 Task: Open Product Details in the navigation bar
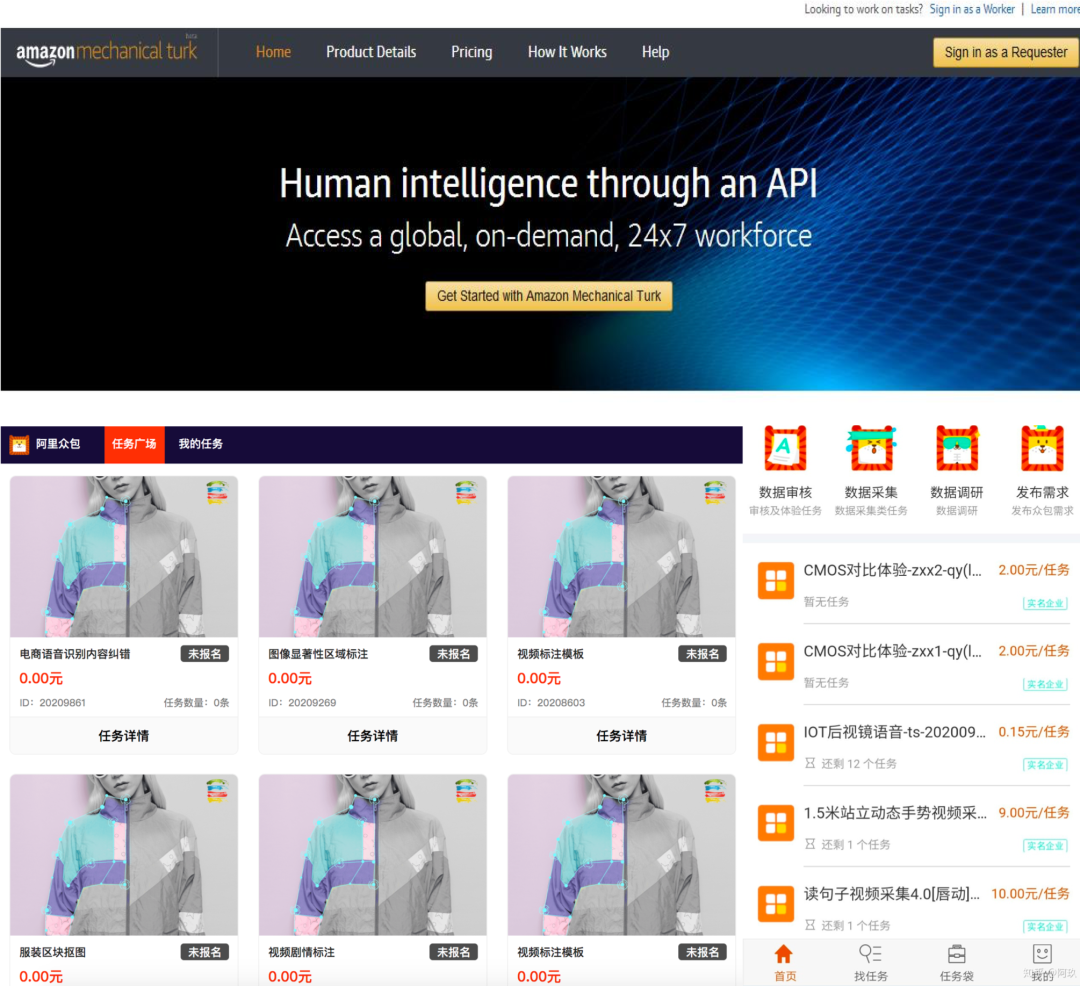(371, 52)
